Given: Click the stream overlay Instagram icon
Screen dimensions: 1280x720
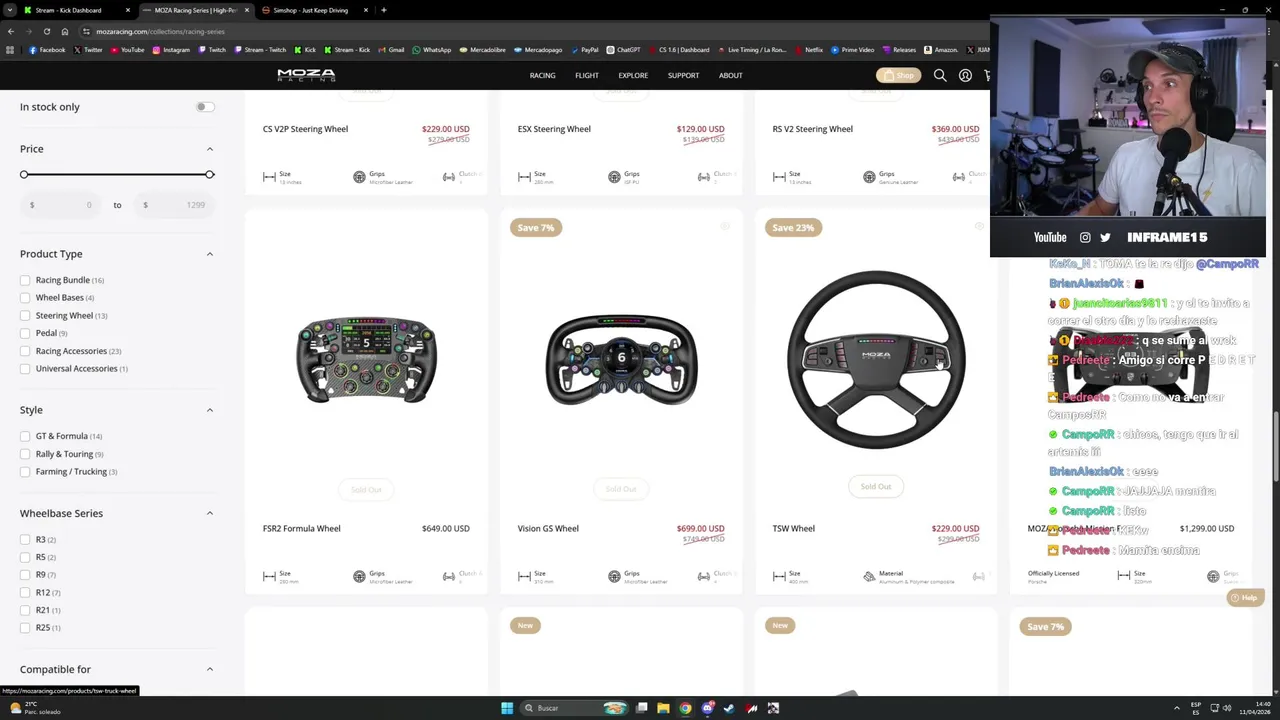Looking at the screenshot, I should [x=1085, y=237].
